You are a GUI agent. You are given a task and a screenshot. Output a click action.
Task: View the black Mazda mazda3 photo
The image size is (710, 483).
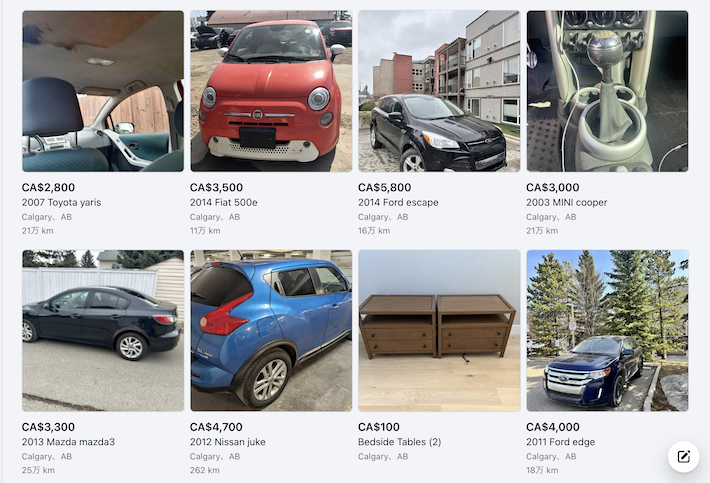[103, 330]
